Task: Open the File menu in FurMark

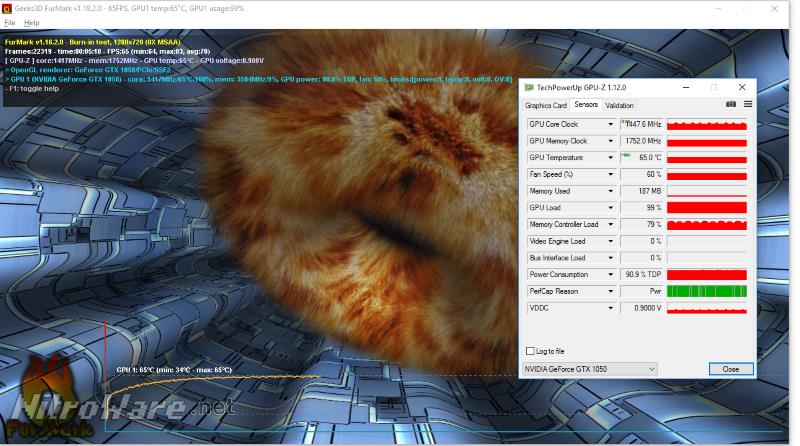Action: point(10,23)
